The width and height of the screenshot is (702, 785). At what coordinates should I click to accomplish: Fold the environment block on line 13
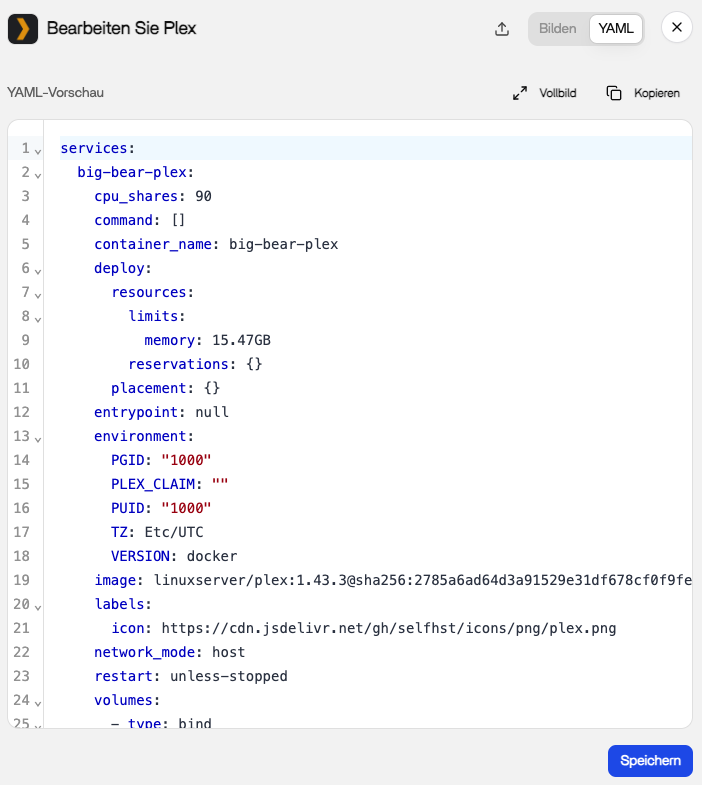[x=38, y=439]
